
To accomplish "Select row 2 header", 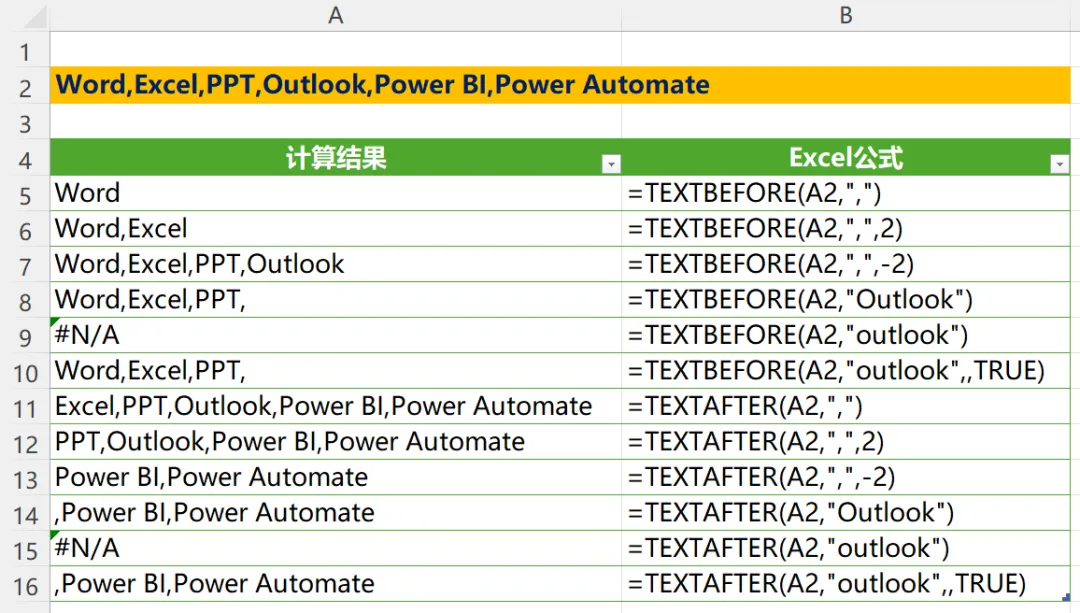I will (x=25, y=88).
